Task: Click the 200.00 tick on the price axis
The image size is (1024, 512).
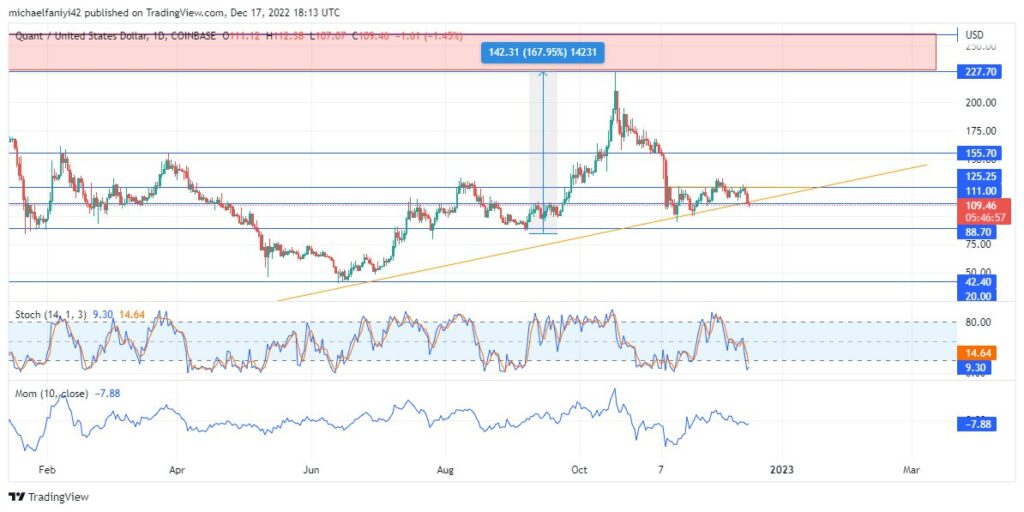Action: point(982,103)
